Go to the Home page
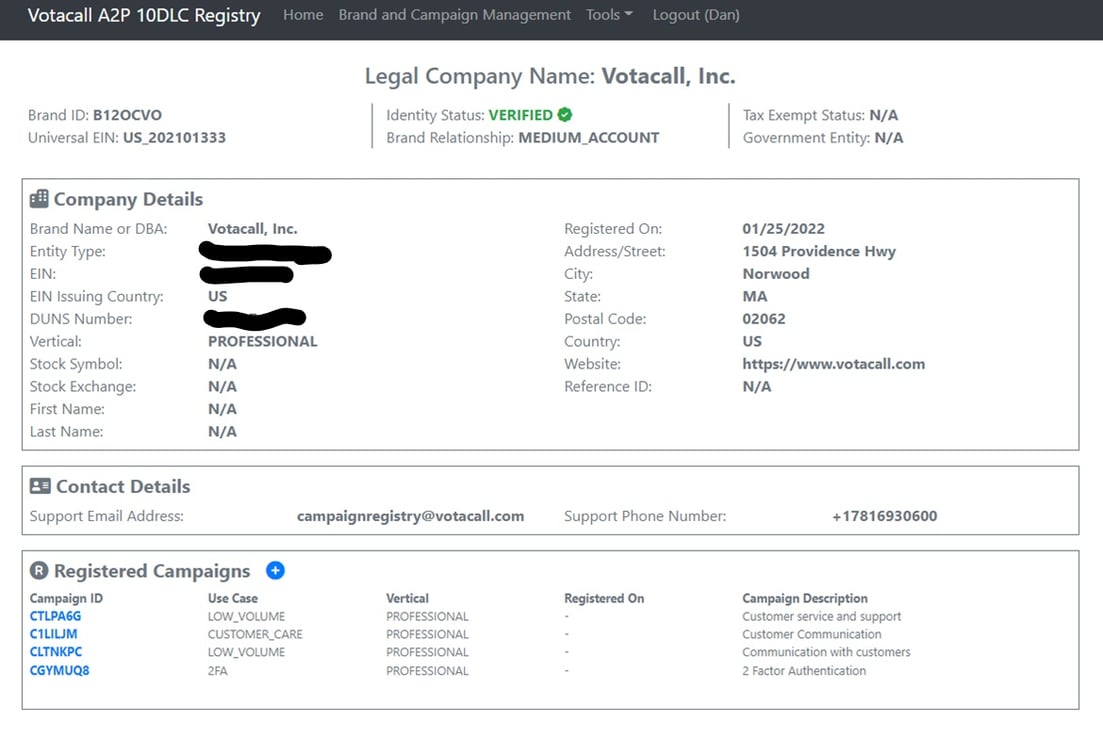The image size is (1103, 737). tap(303, 15)
